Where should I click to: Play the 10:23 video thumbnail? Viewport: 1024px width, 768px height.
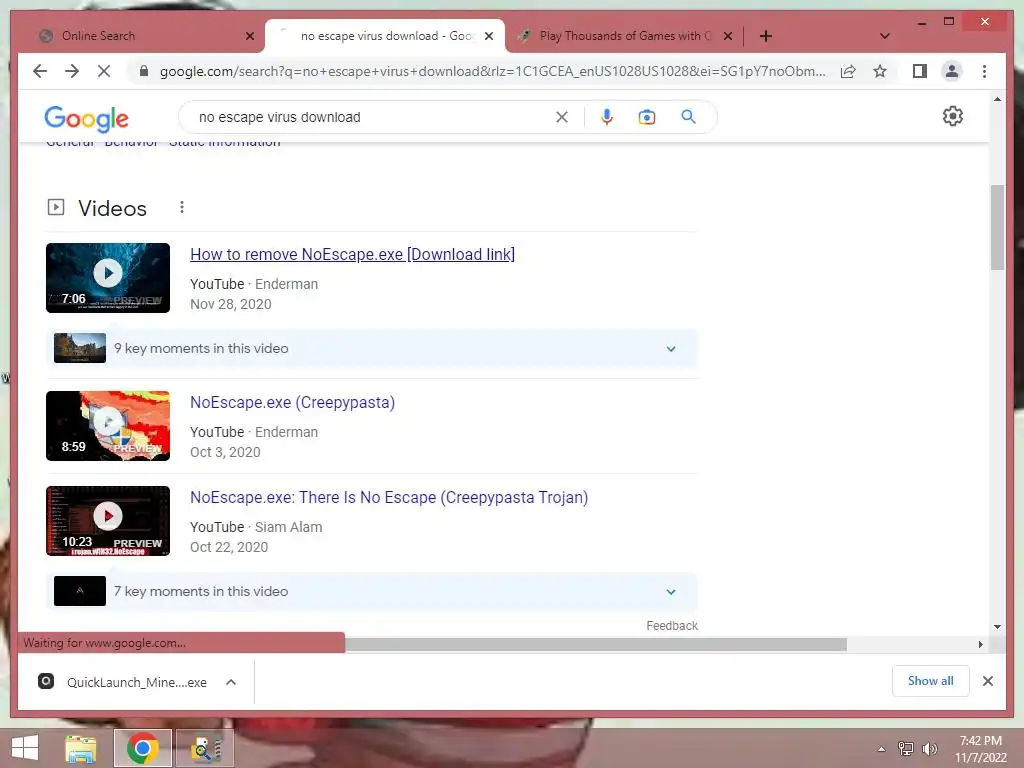pos(108,520)
